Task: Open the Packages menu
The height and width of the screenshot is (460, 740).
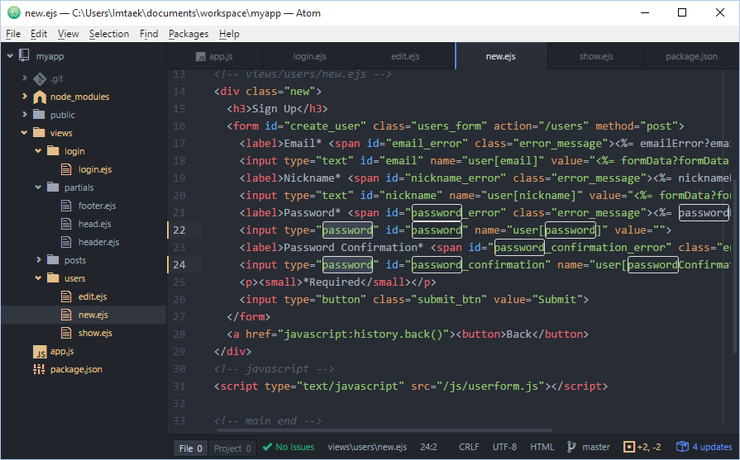Action: point(188,33)
